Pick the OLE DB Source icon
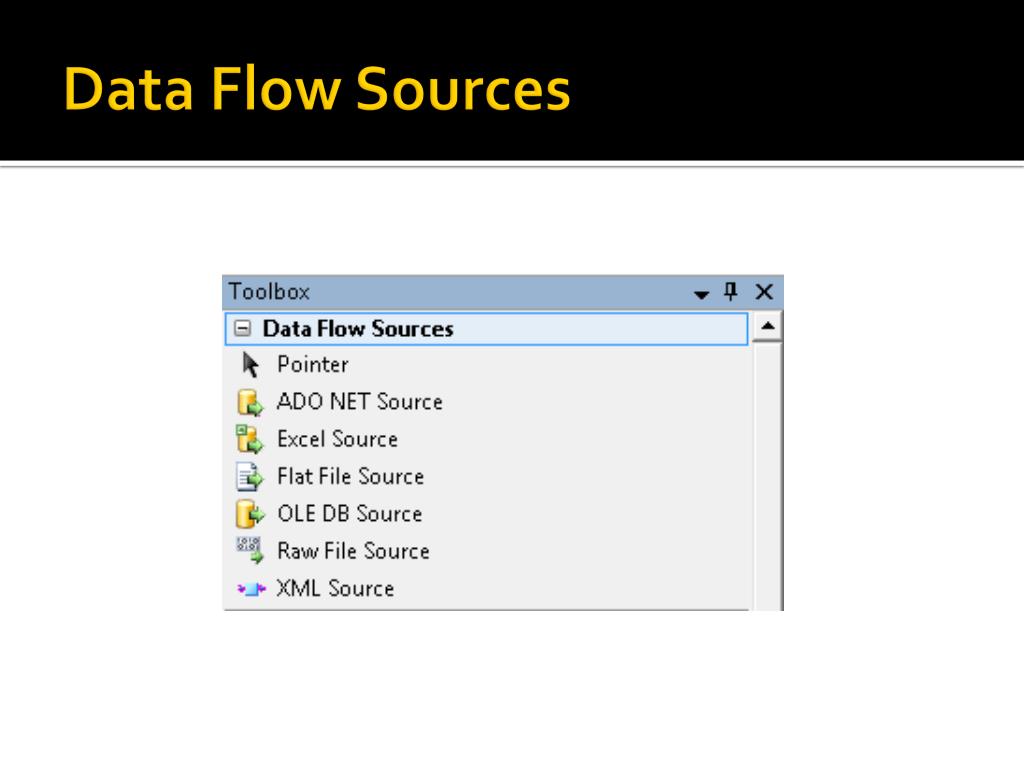Viewport: 1024px width, 768px height. pos(250,514)
